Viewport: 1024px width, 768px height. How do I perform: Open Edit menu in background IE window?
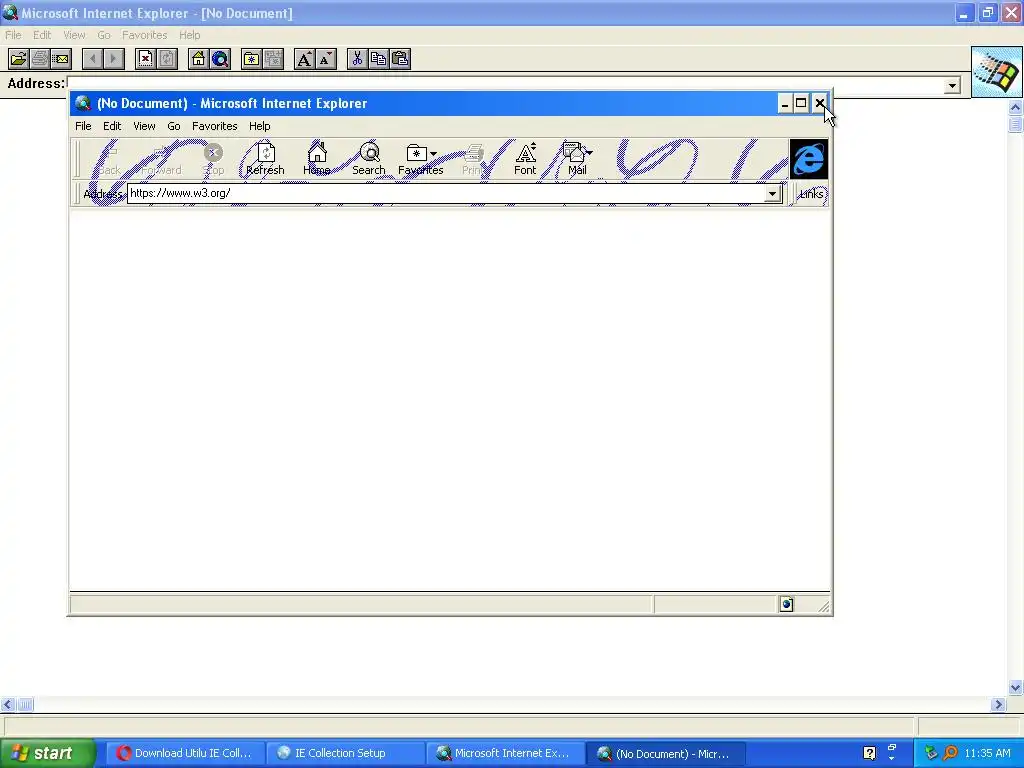[42, 35]
